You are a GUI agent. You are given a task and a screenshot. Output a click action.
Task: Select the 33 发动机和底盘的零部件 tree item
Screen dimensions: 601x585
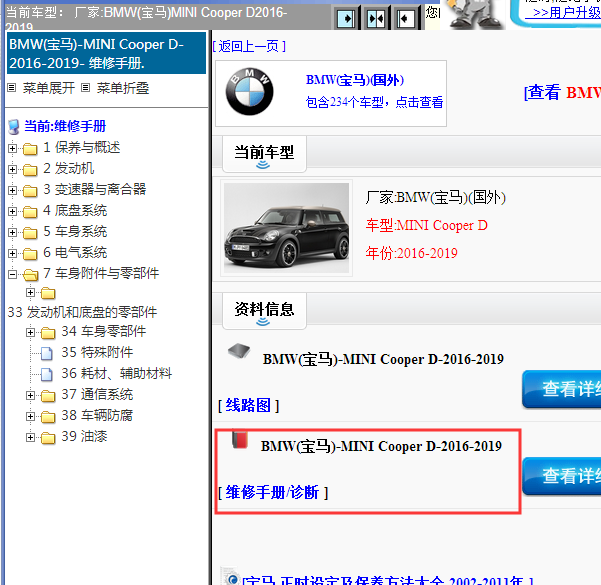coord(82,312)
